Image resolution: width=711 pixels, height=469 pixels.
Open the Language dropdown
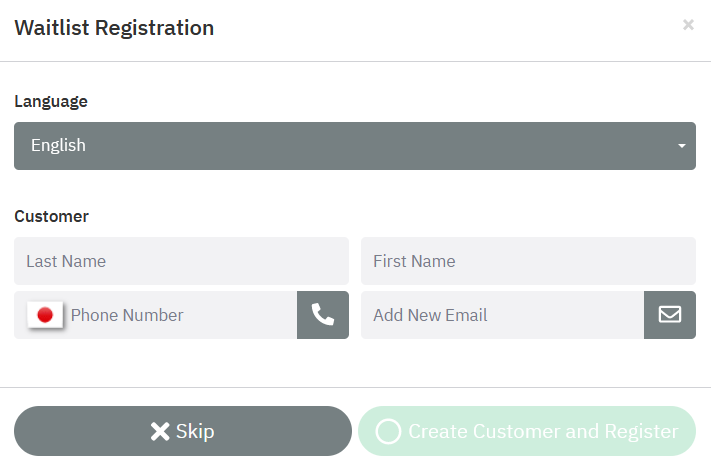coord(354,146)
